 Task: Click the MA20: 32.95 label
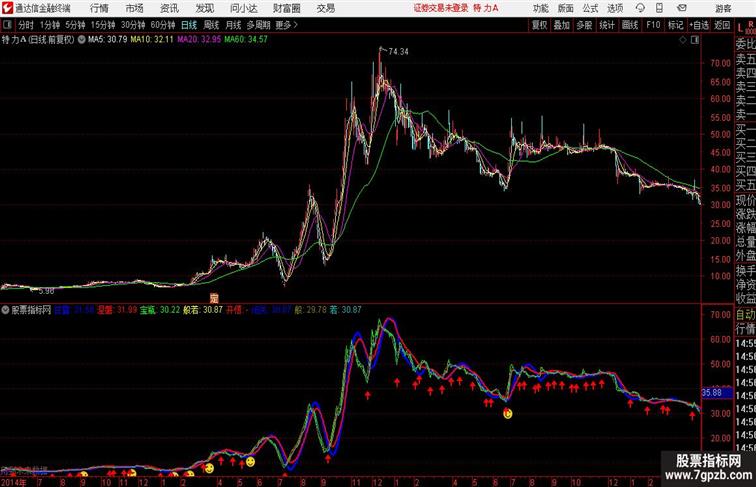[199, 40]
